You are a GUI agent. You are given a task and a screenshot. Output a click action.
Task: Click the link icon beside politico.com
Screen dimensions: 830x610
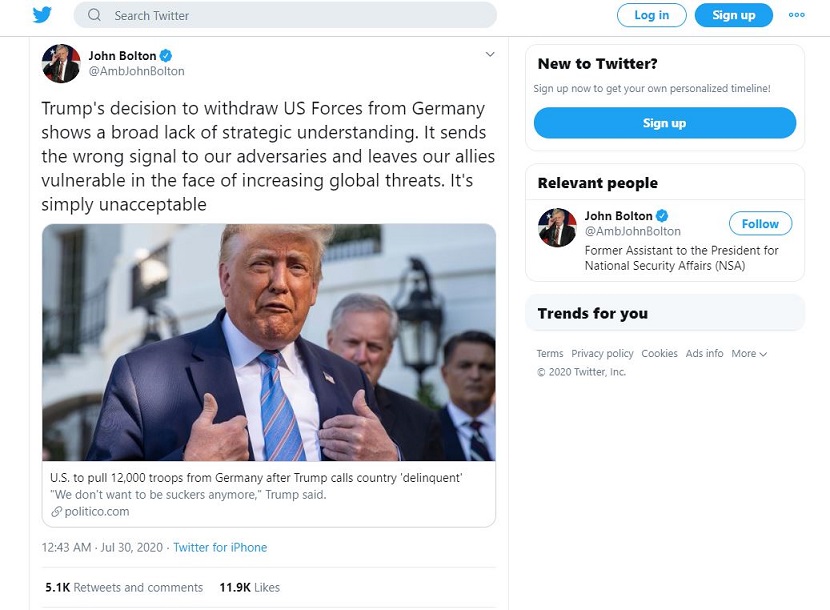click(x=57, y=512)
